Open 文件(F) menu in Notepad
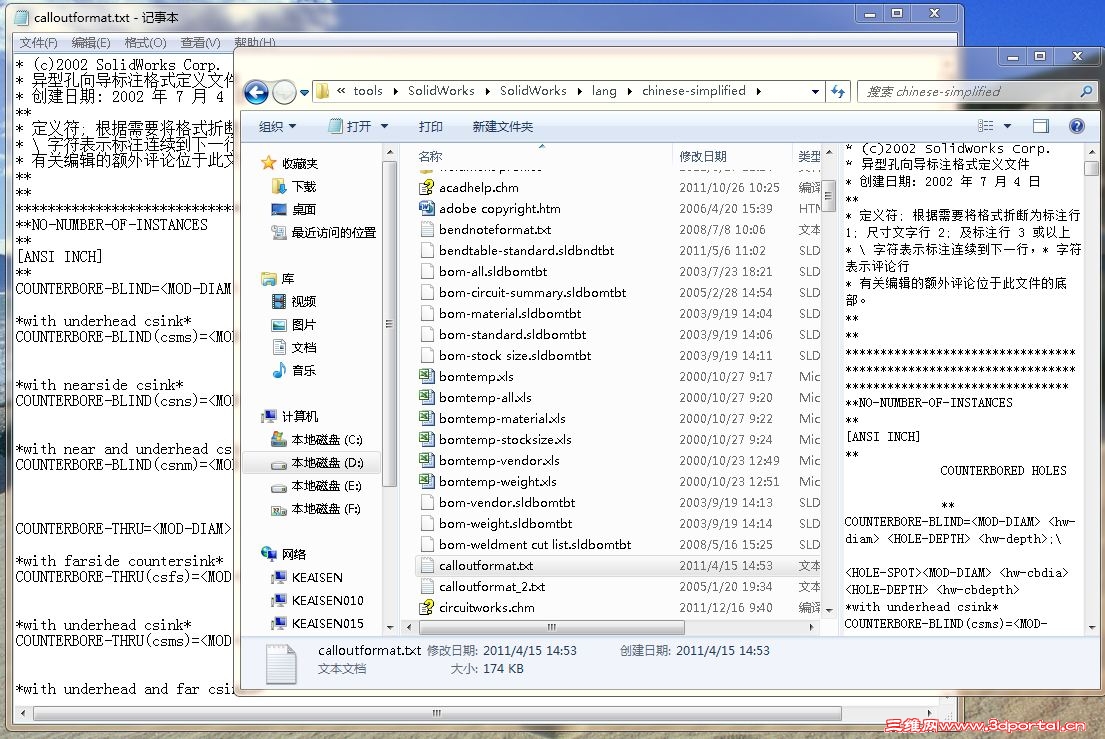 pyautogui.click(x=38, y=43)
